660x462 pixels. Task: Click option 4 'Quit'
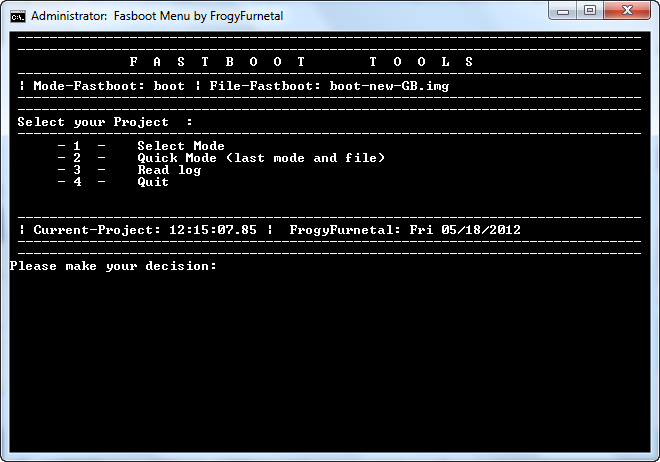pyautogui.click(x=153, y=182)
